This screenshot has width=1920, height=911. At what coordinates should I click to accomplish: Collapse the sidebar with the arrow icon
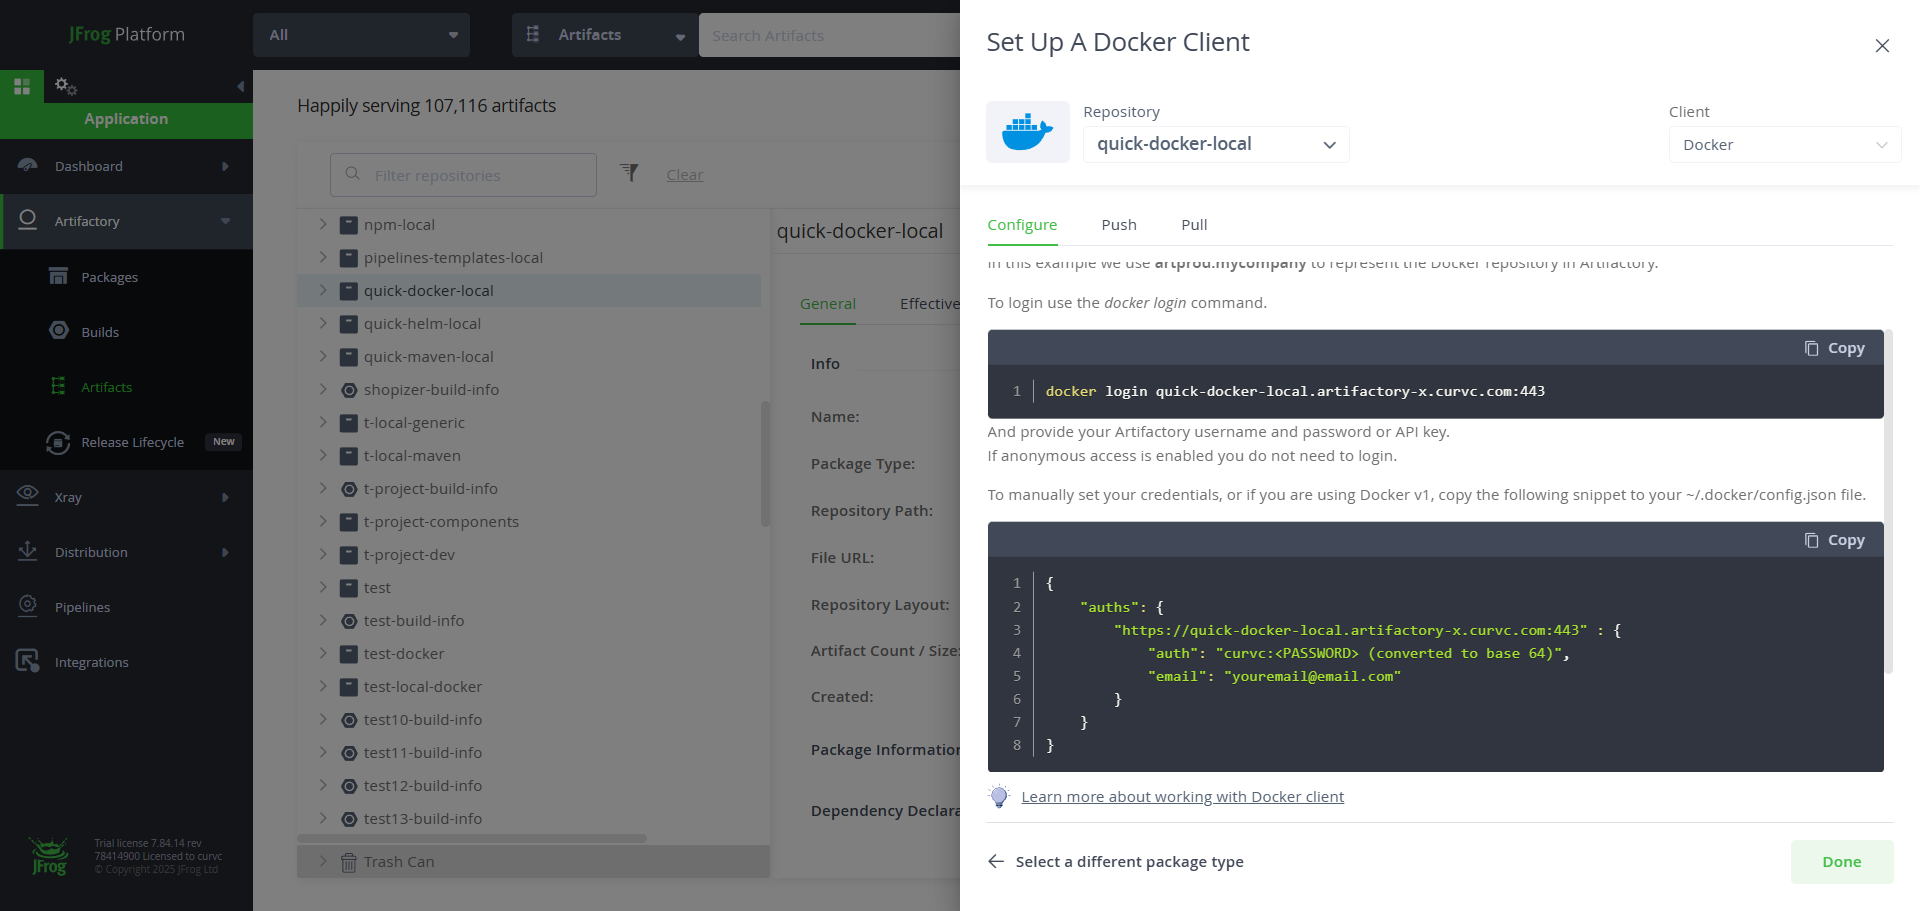240,86
